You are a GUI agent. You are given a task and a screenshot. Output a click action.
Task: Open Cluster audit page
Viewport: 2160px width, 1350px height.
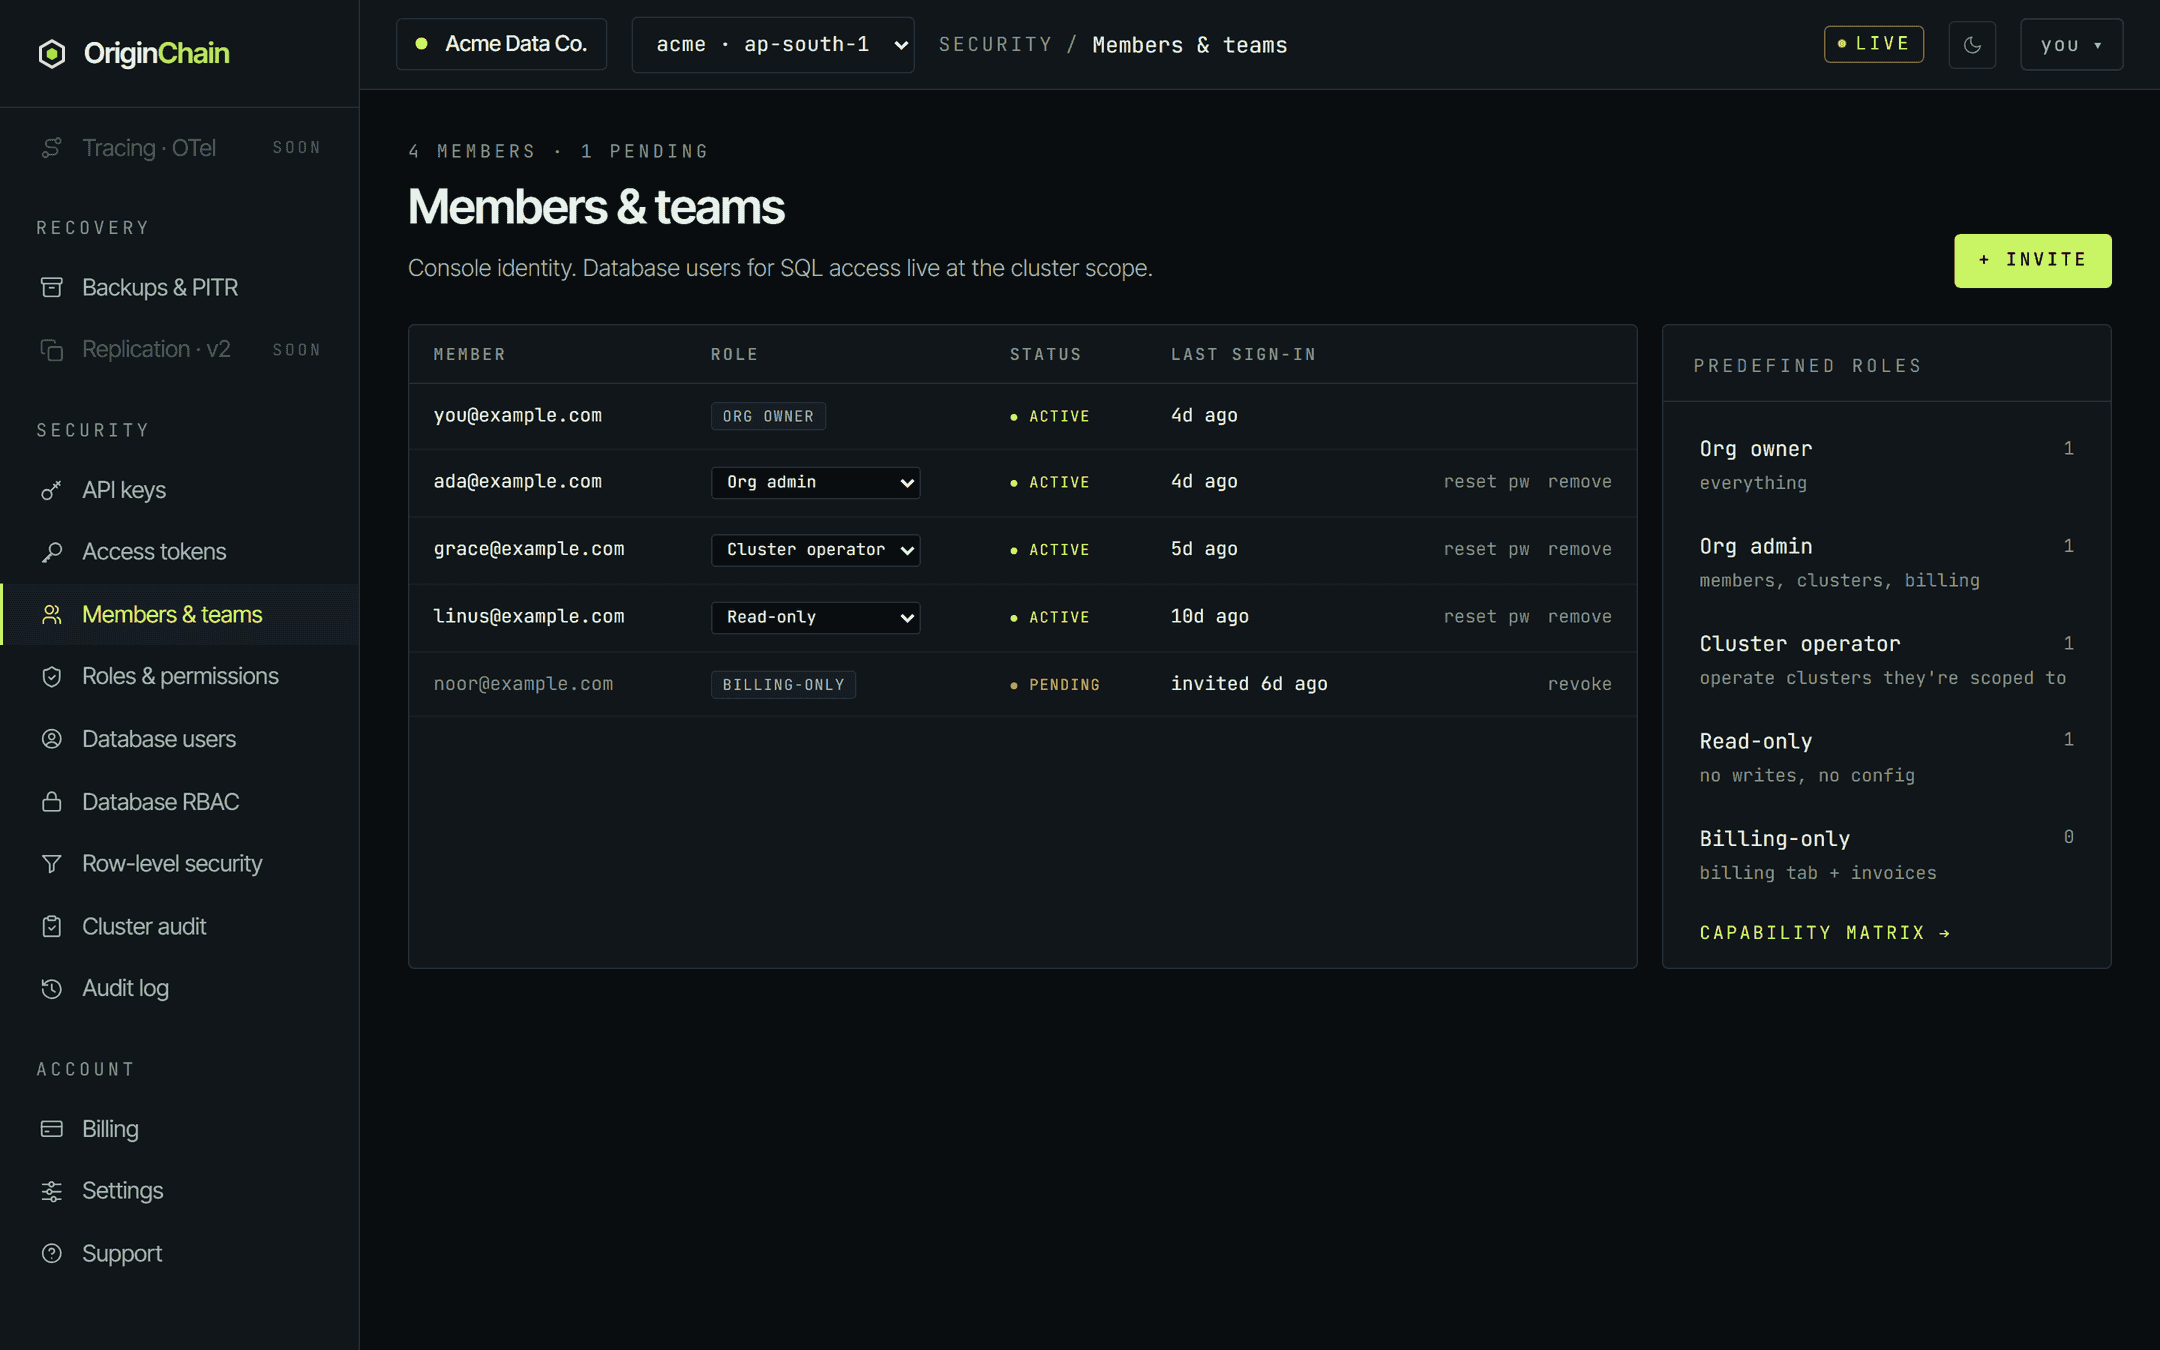[x=180, y=926]
